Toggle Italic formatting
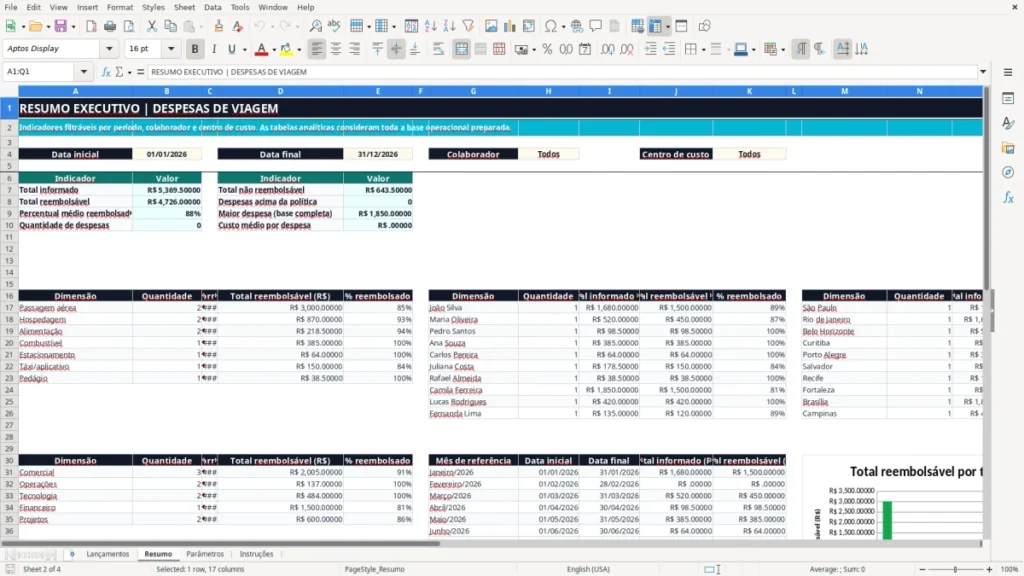The height and width of the screenshot is (576, 1024). click(214, 49)
